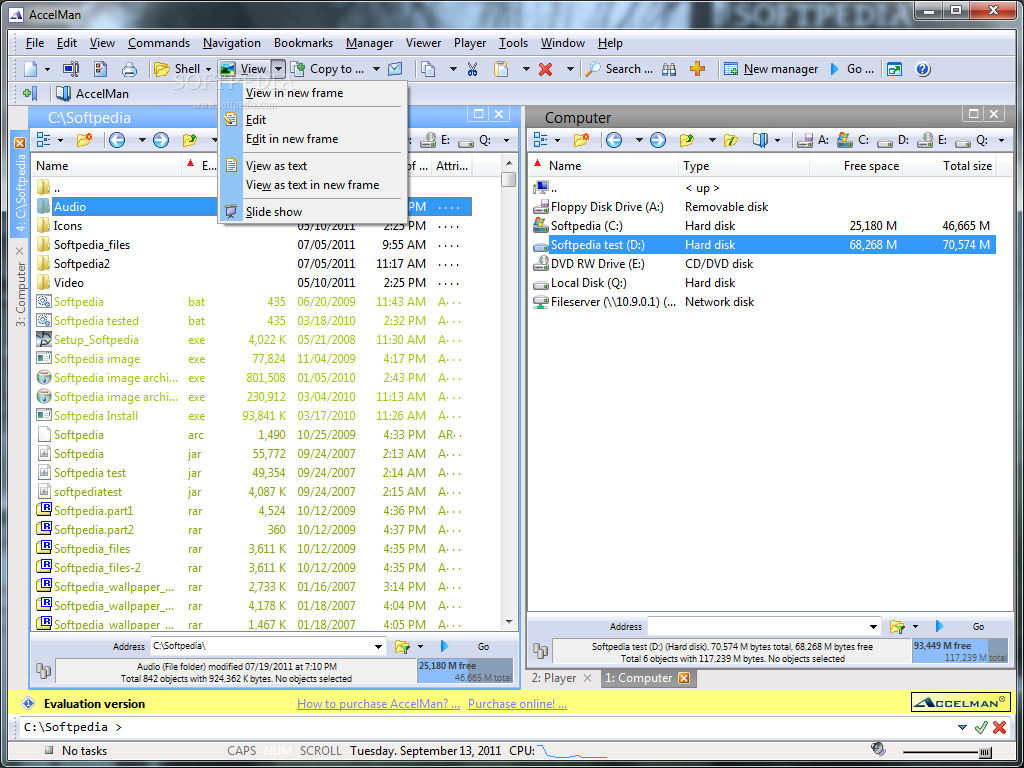Click the Copy clipboard icon in toolbar
The height and width of the screenshot is (768, 1024).
[428, 69]
